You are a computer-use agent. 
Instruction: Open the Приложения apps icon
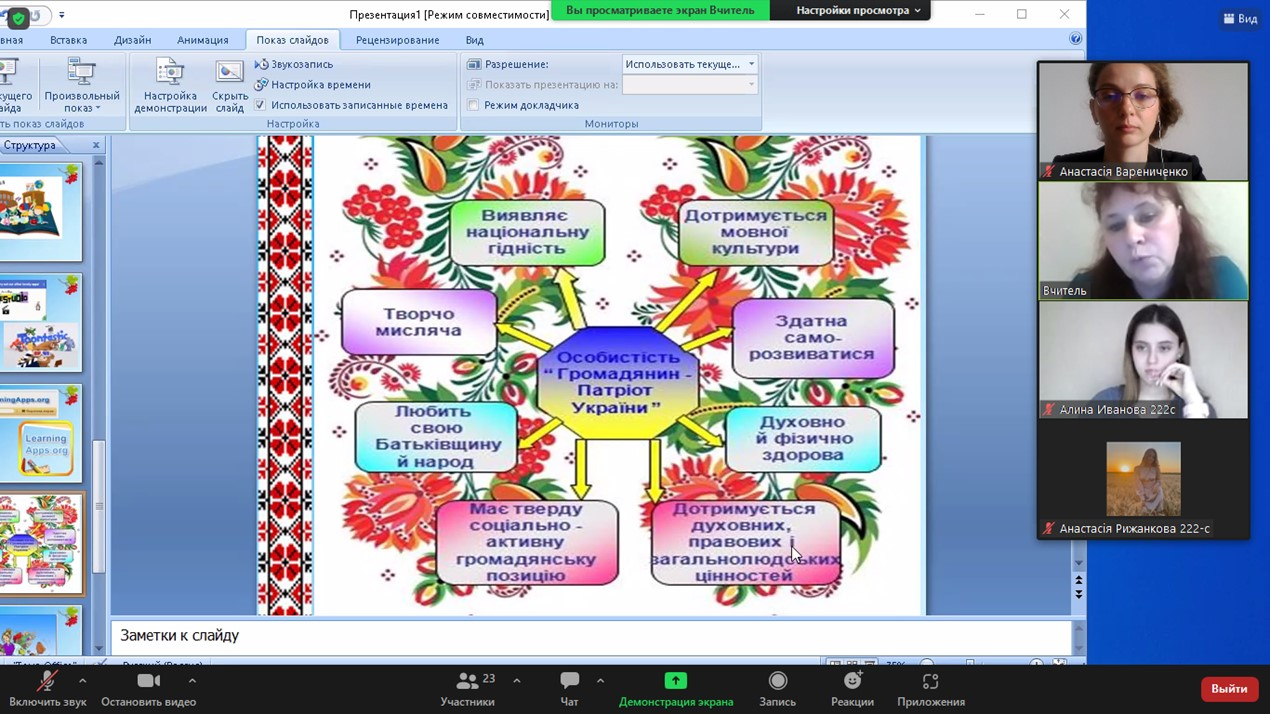(x=930, y=682)
